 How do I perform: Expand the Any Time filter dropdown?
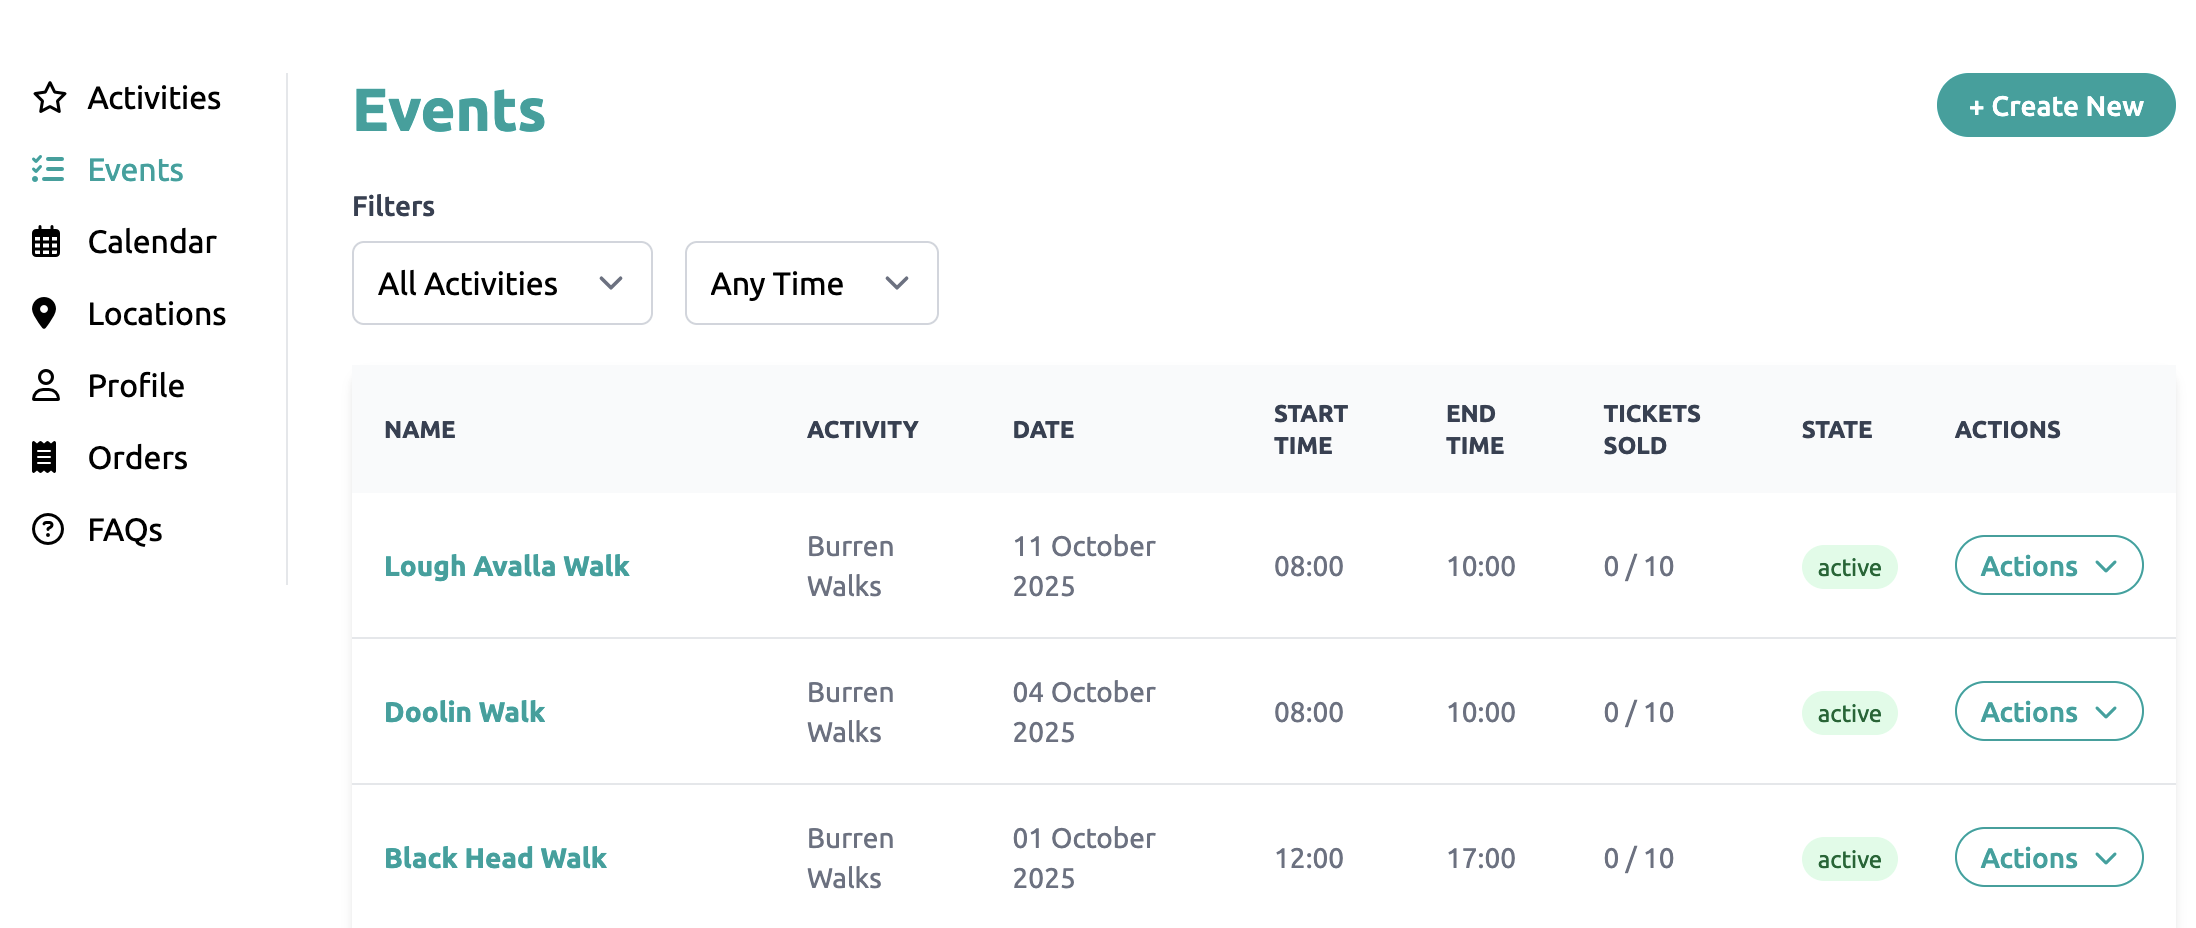coord(811,283)
